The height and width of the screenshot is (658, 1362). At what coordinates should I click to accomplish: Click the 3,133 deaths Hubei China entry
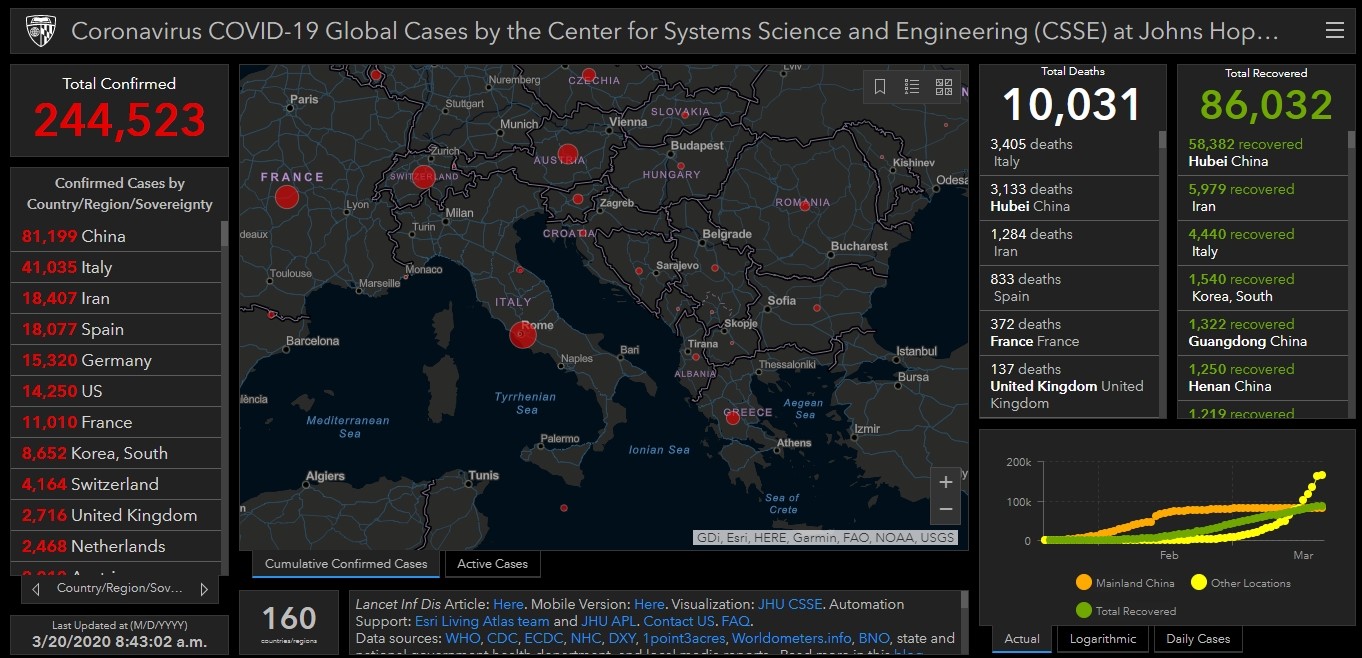(x=1069, y=198)
